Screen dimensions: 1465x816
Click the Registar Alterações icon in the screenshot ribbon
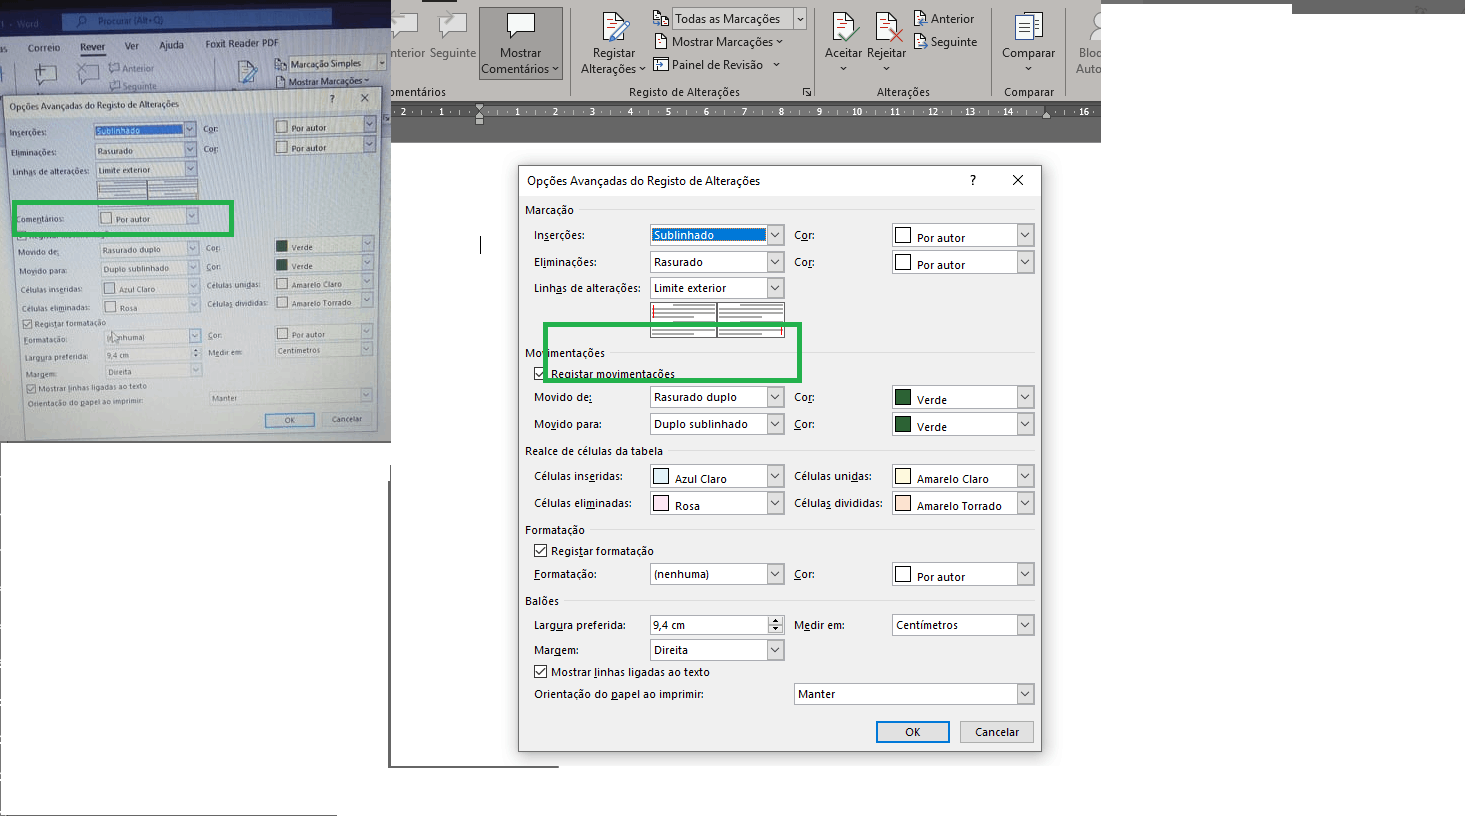[x=614, y=27]
